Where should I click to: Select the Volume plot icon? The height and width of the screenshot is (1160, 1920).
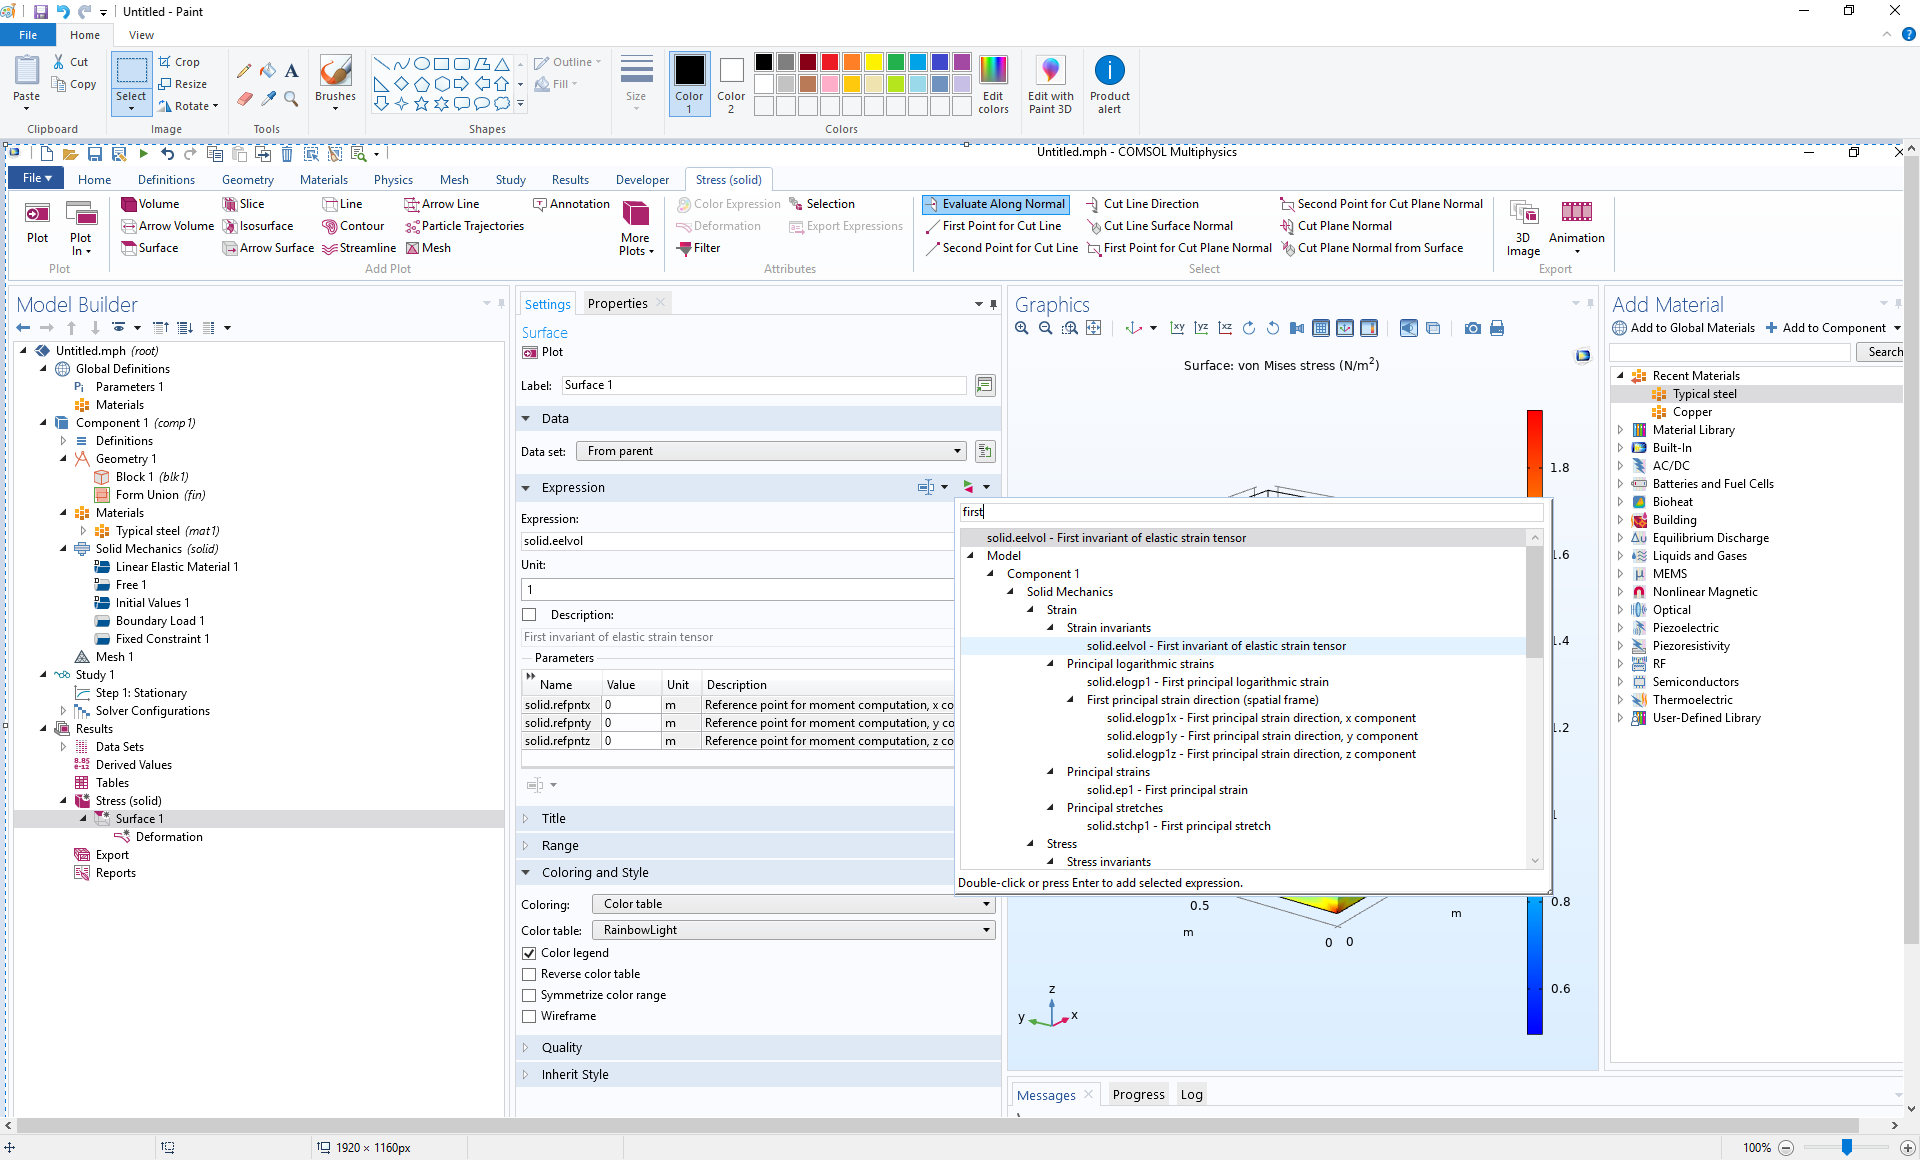129,204
